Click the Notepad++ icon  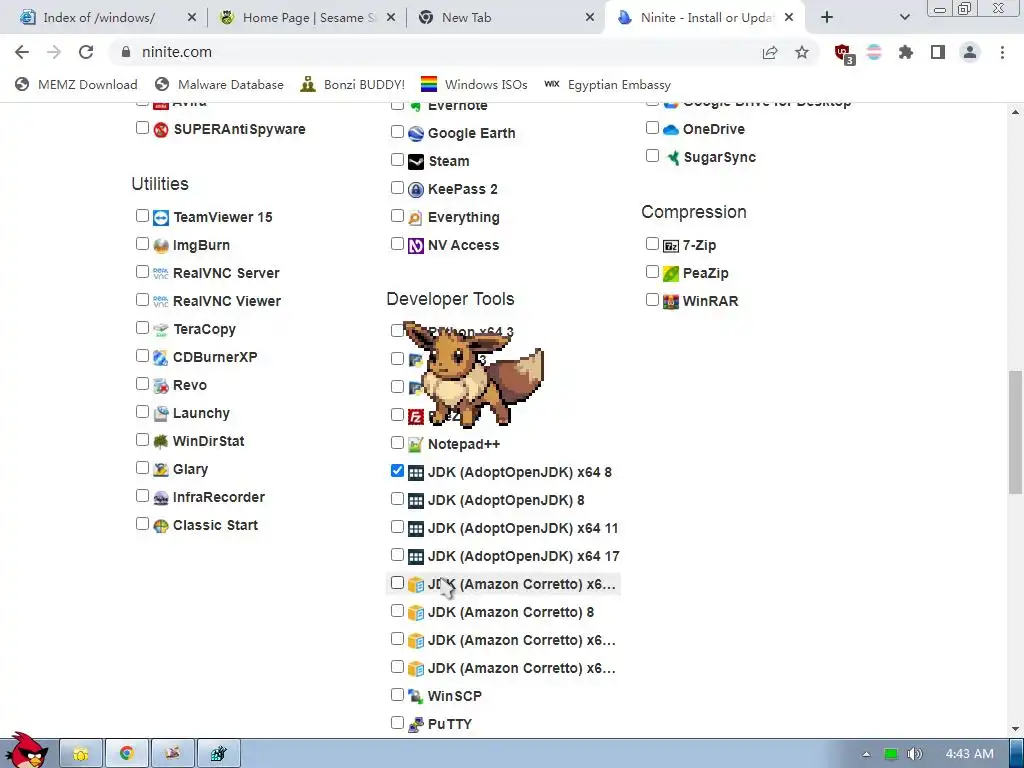[416, 445]
